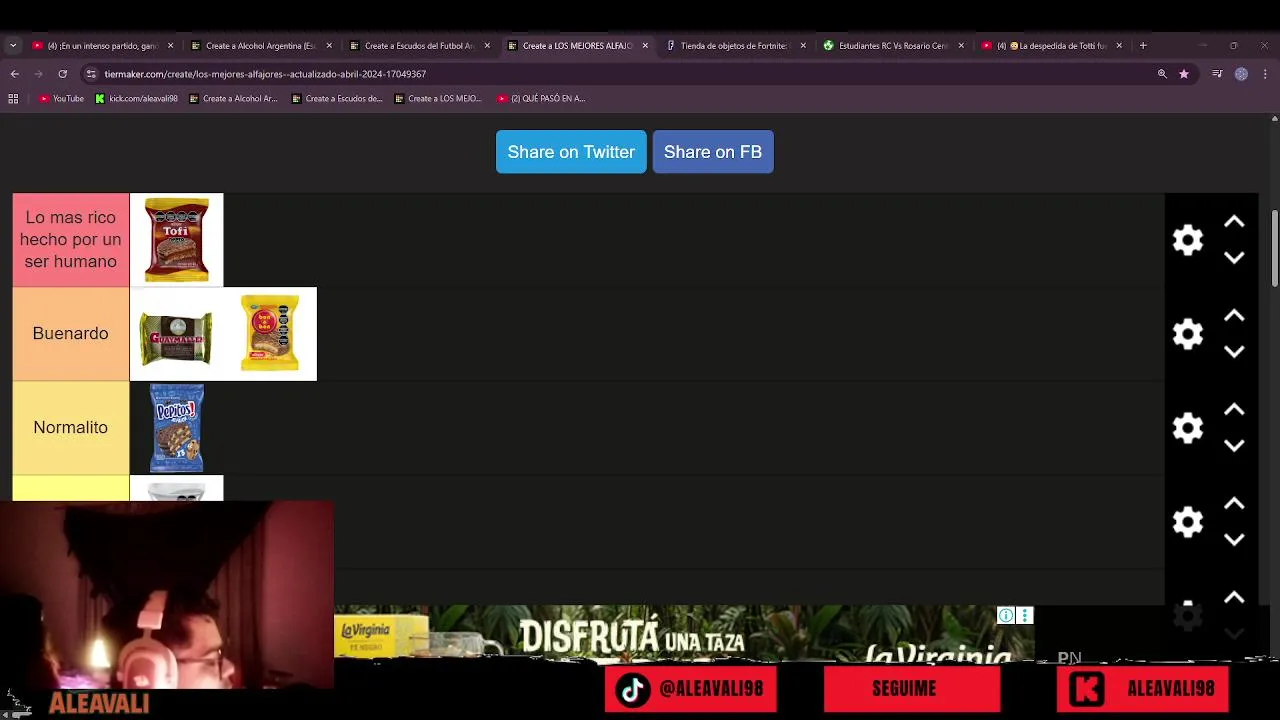The image size is (1280, 720).
Task: Open the ad info icon on La Virginia banner
Action: [1006, 615]
